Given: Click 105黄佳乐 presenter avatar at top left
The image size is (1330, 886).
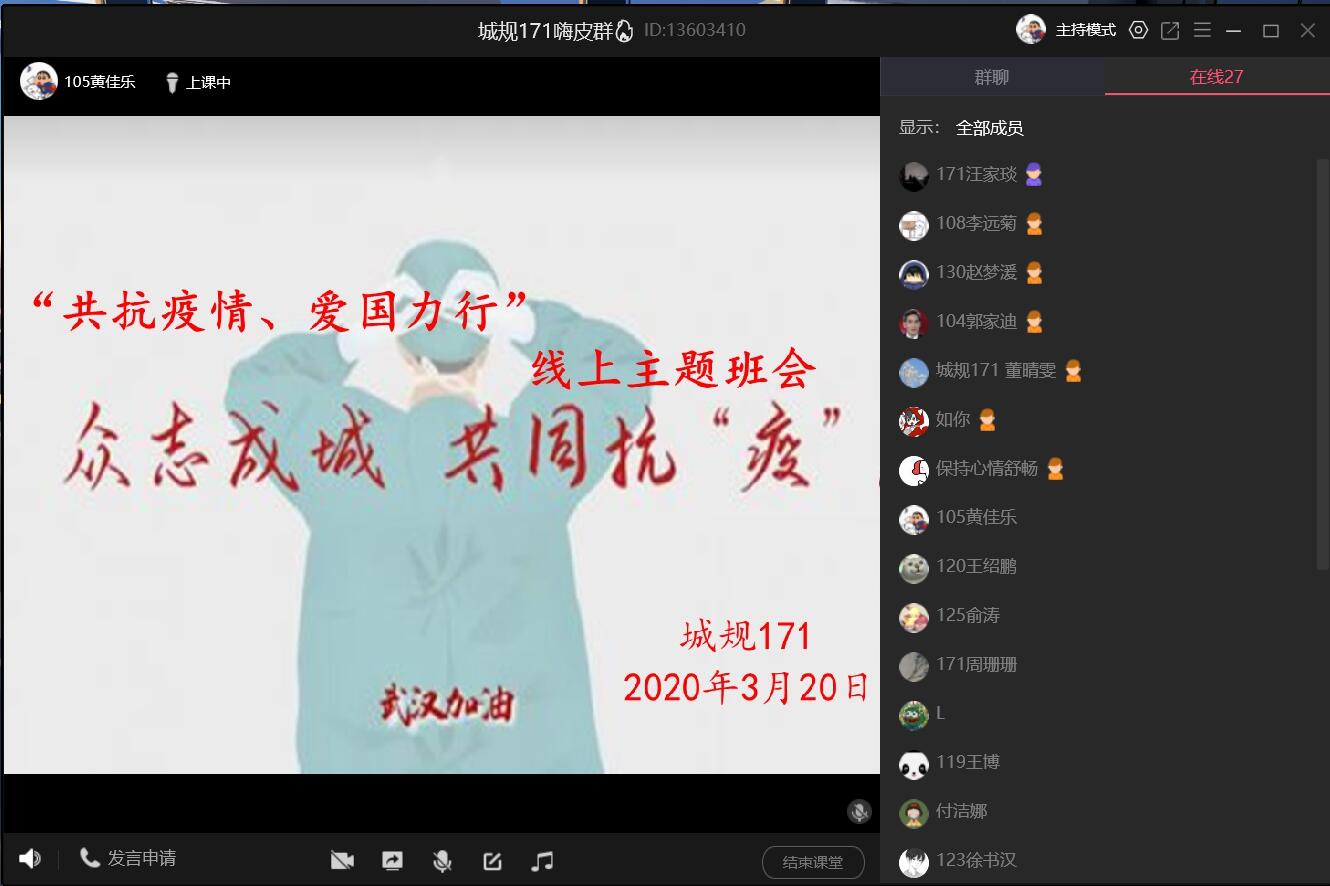Looking at the screenshot, I should point(38,81).
